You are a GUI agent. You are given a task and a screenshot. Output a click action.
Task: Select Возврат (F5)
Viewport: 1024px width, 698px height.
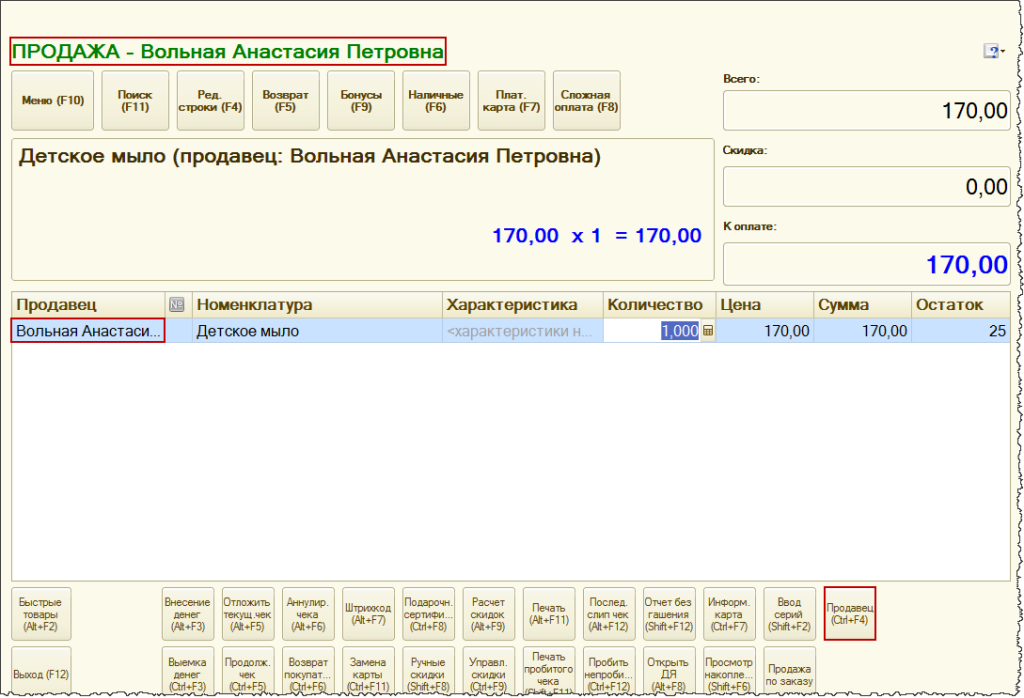point(286,101)
